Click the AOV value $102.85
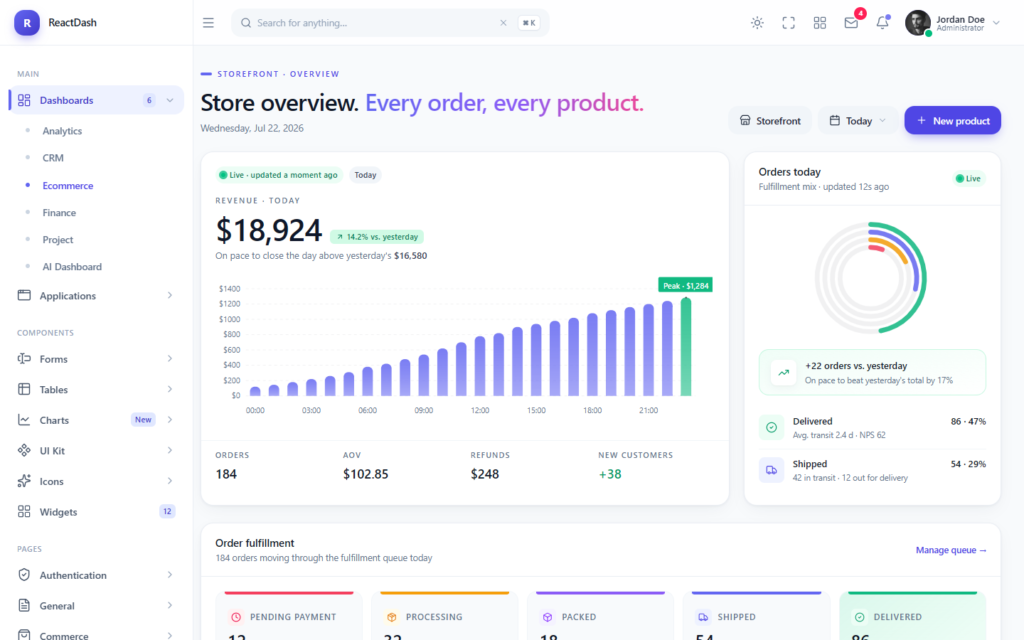Viewport: 1024px width, 640px height. 366,474
